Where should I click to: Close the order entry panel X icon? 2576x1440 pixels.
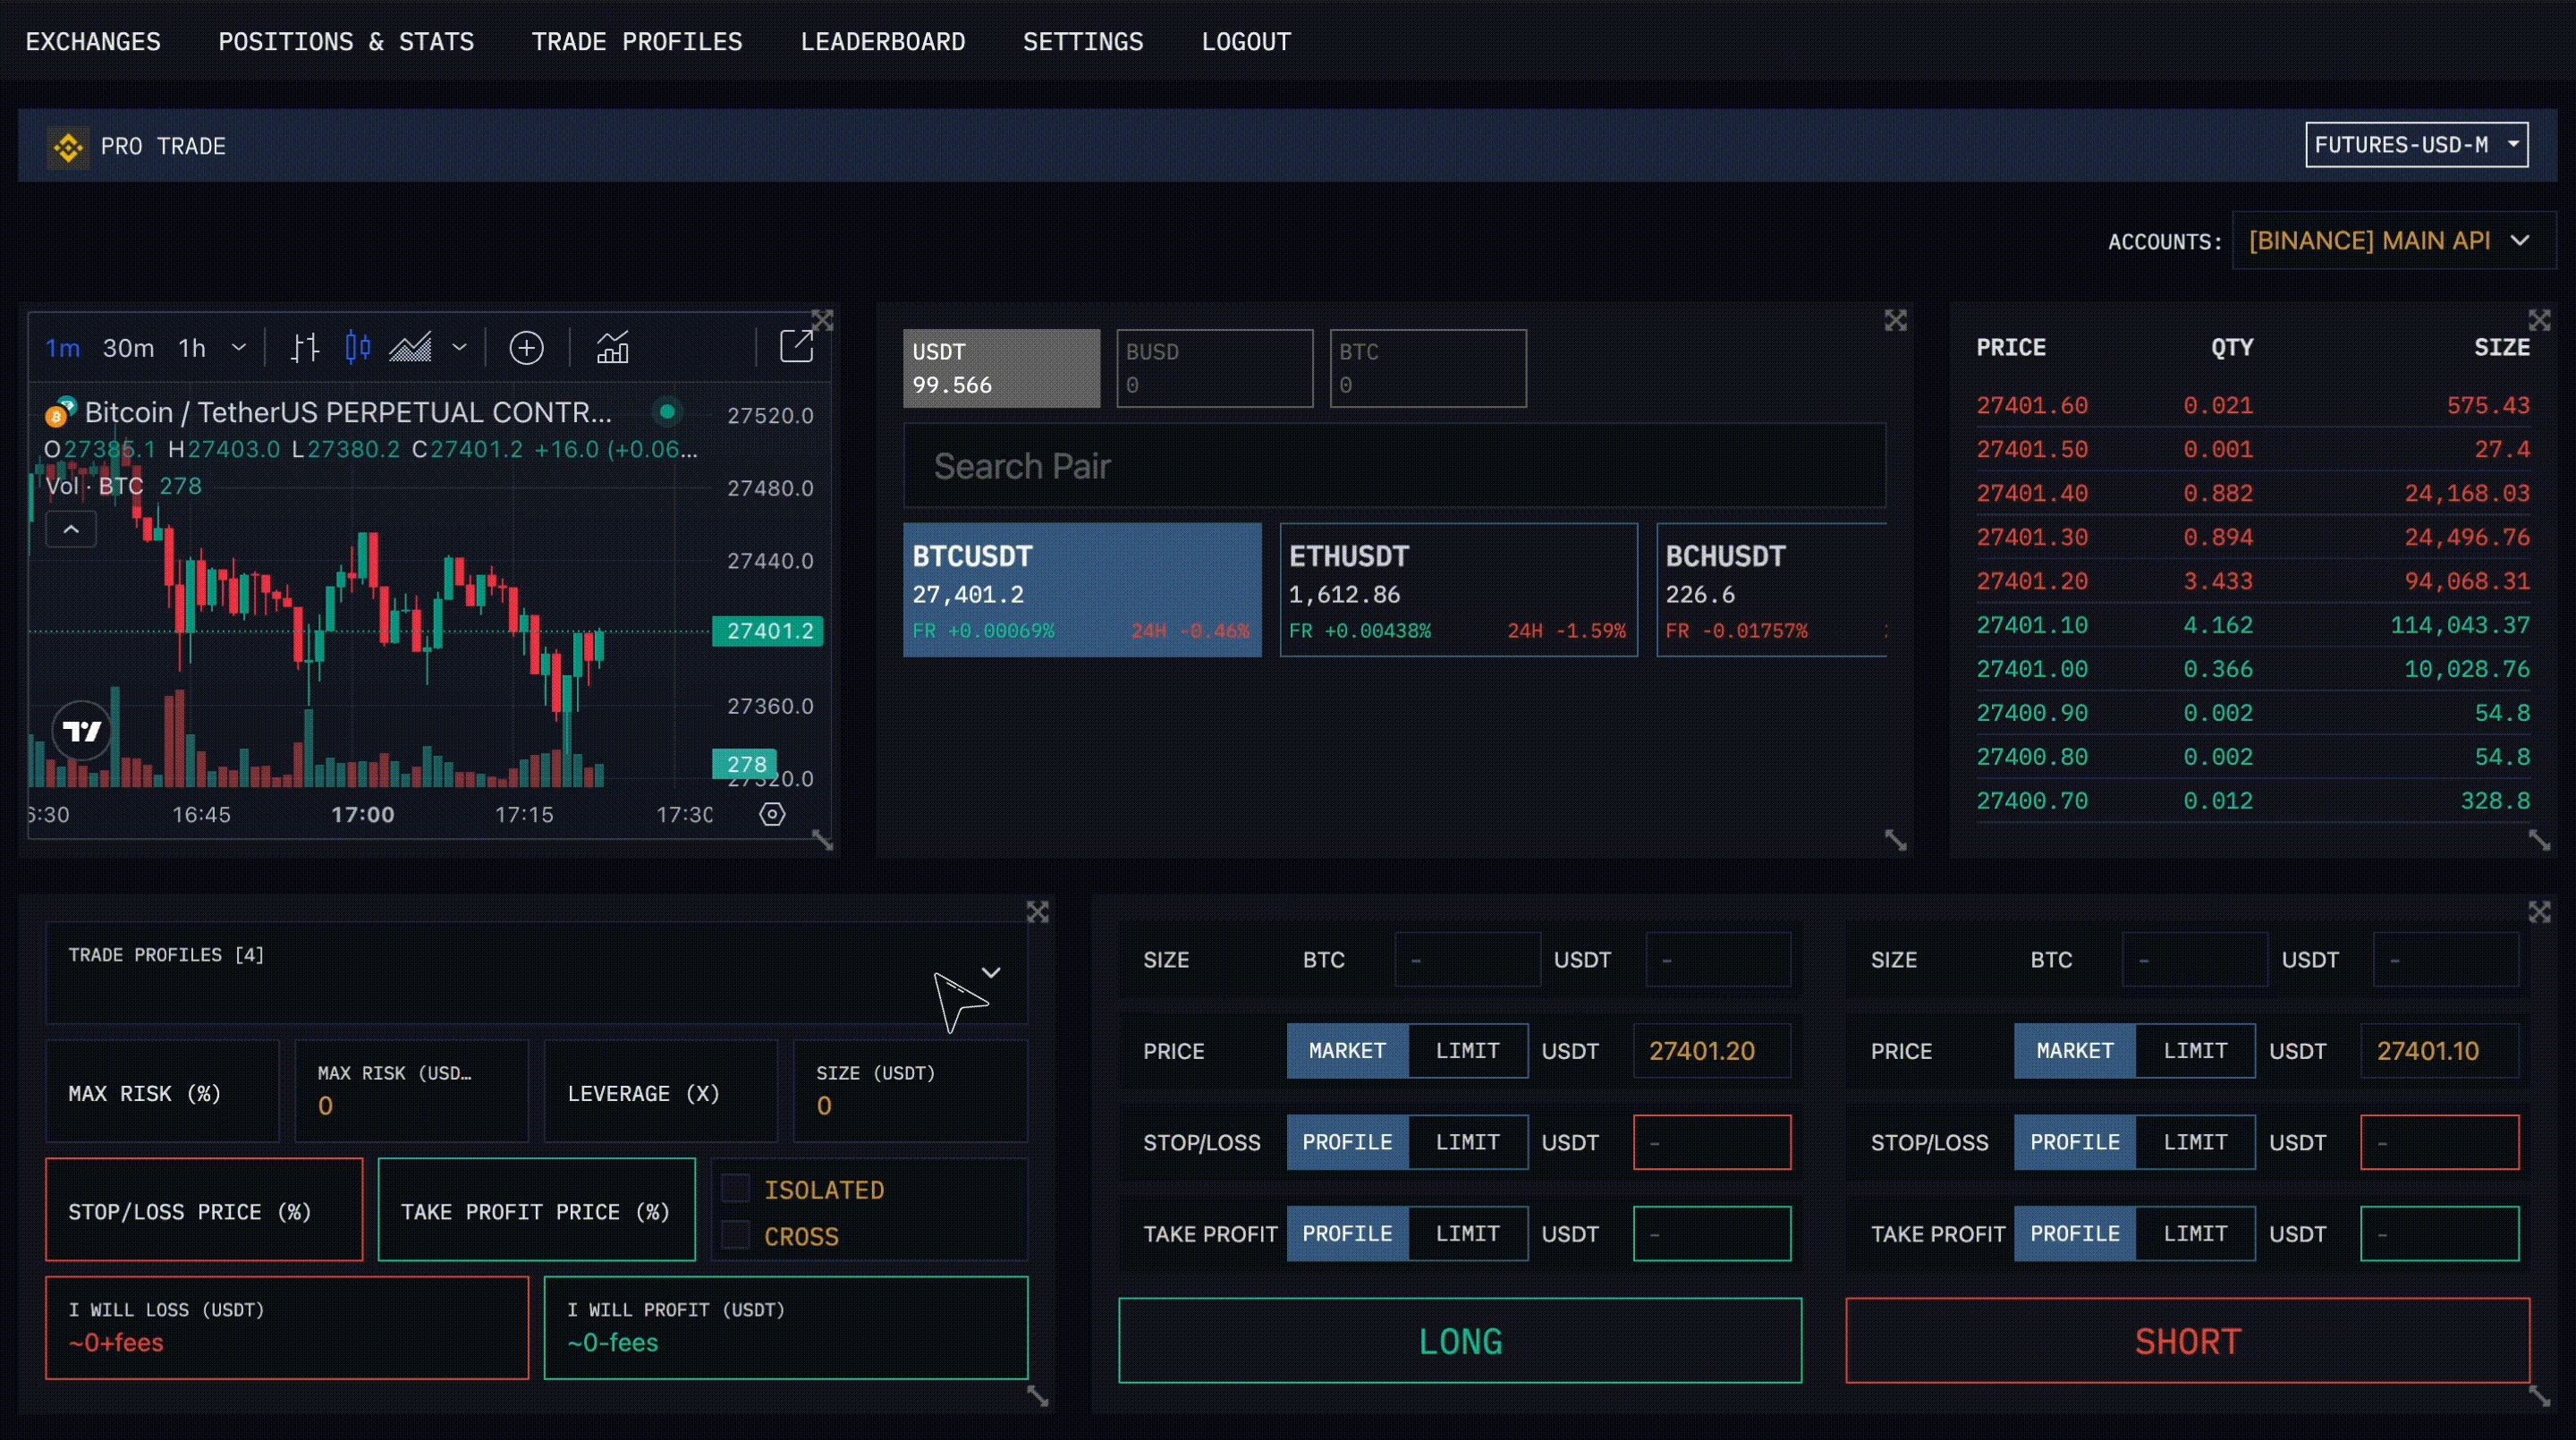click(x=2539, y=912)
